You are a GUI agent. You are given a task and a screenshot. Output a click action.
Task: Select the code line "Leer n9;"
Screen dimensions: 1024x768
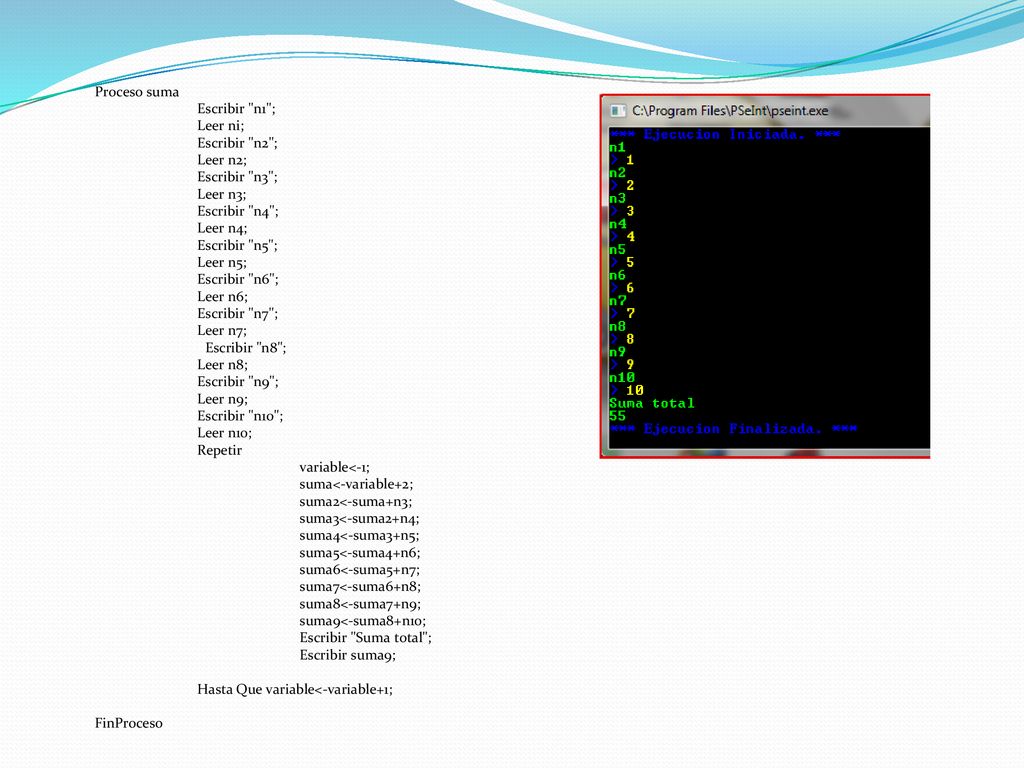223,399
